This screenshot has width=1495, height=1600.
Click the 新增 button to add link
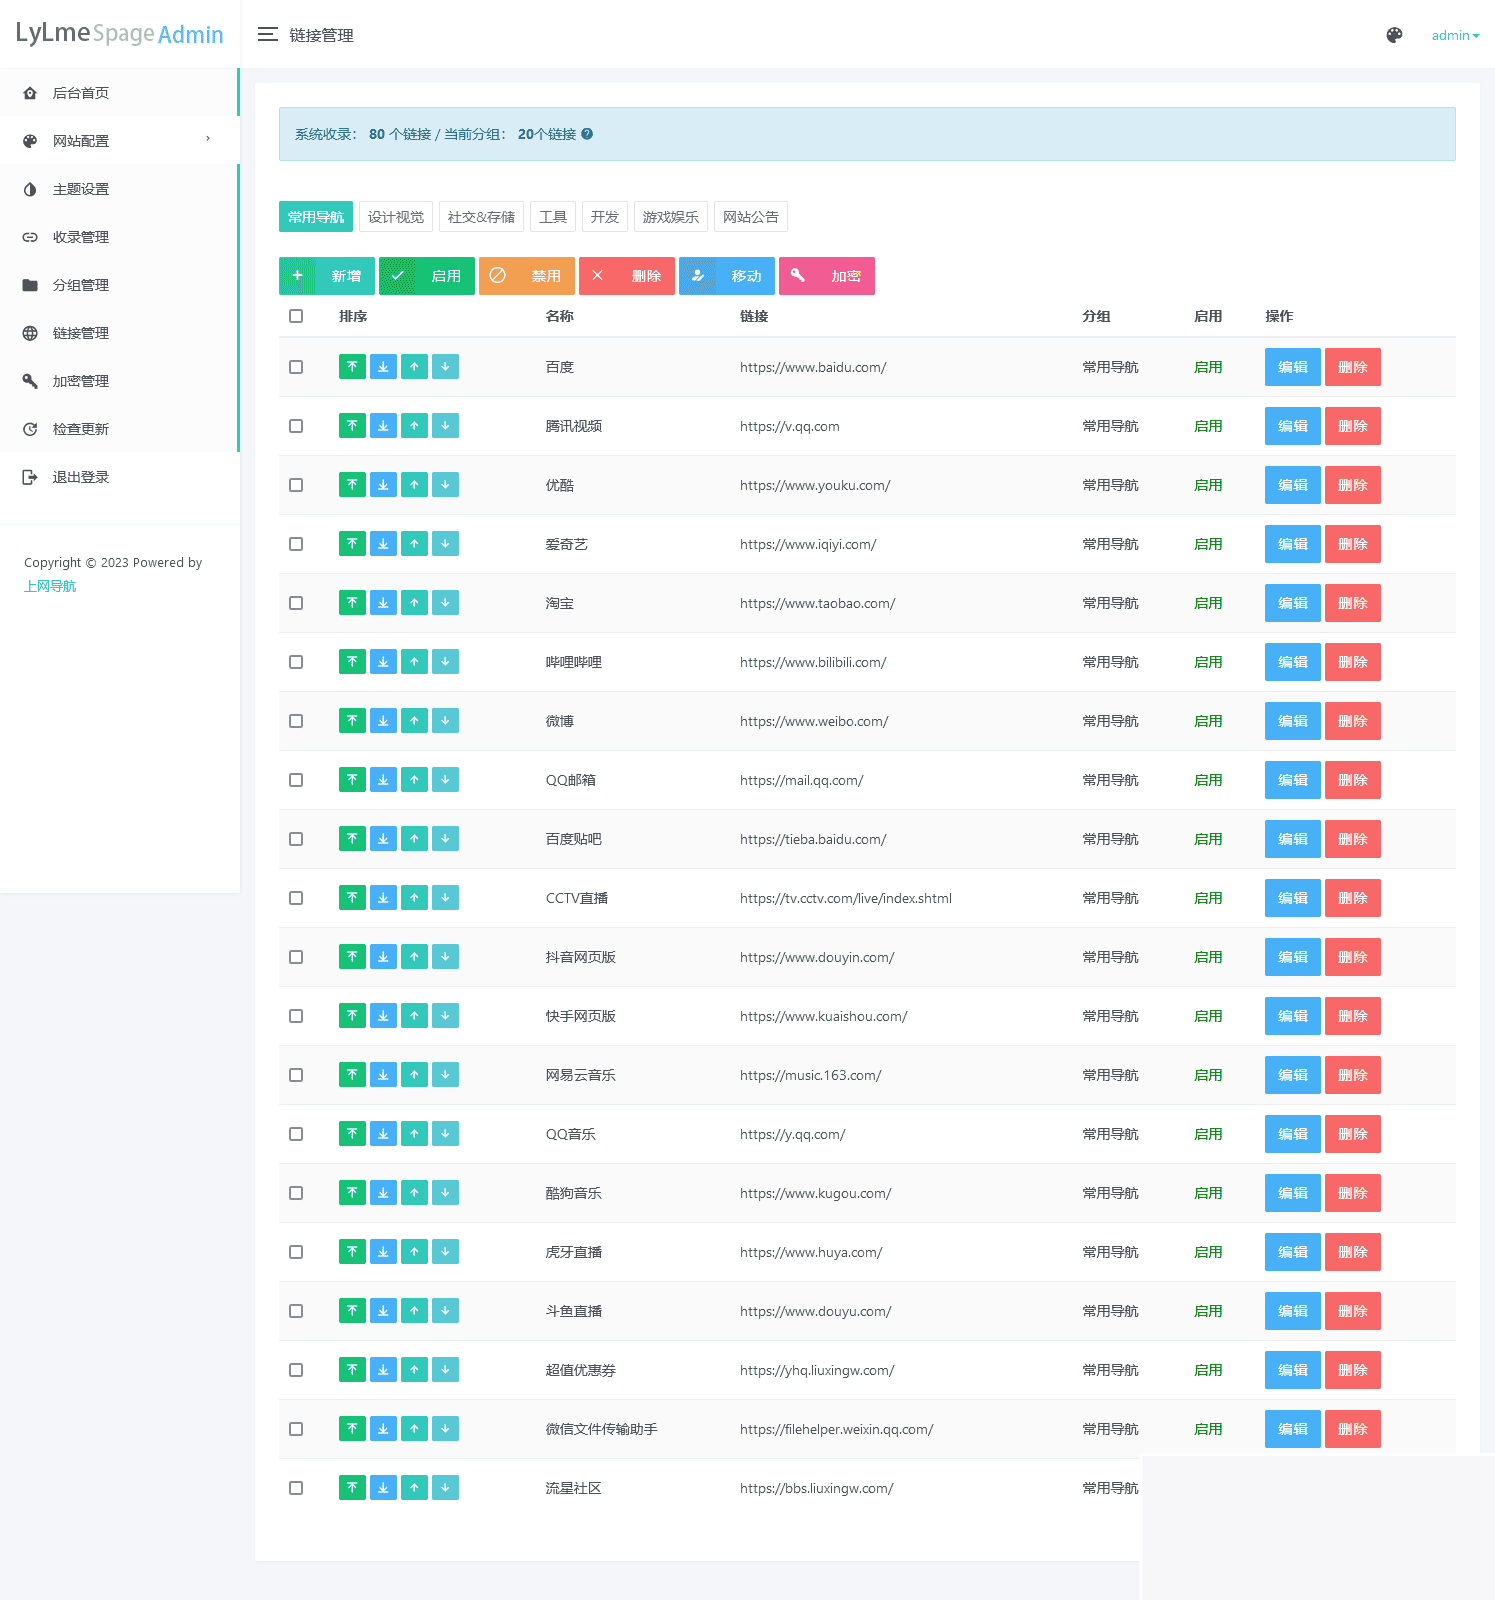(x=327, y=276)
